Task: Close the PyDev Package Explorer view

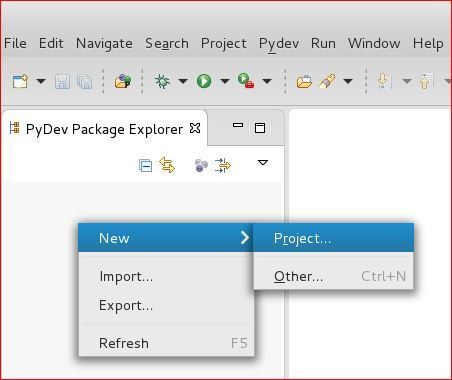Action: point(195,128)
